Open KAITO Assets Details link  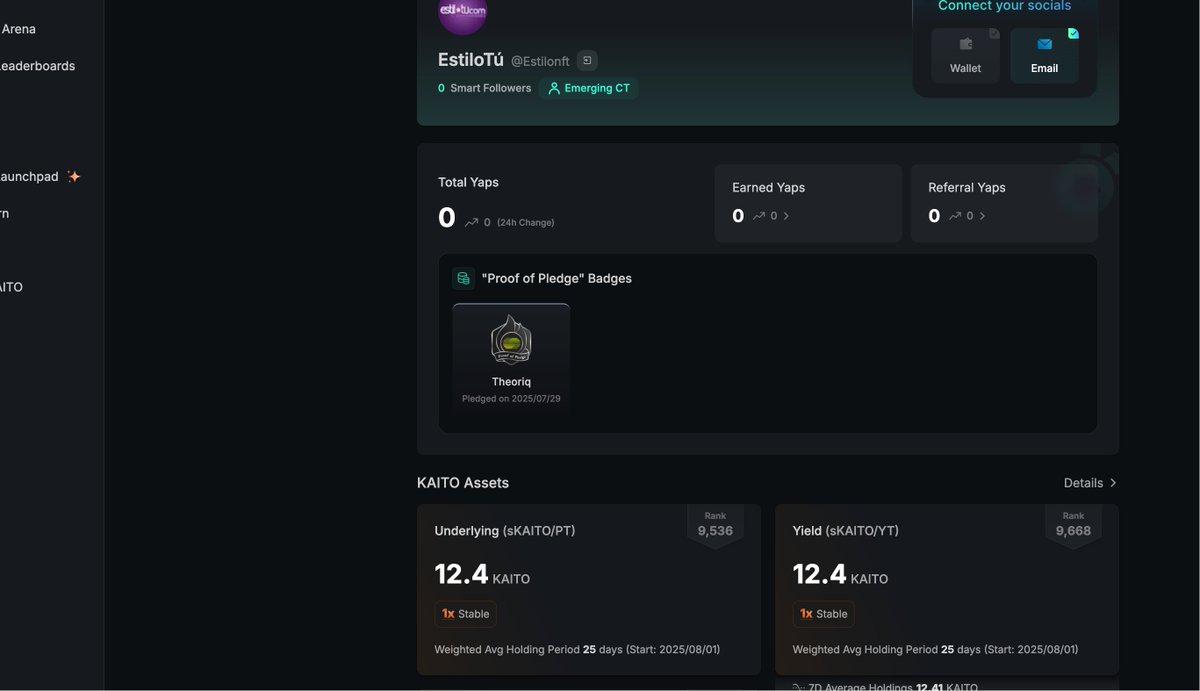[1090, 483]
